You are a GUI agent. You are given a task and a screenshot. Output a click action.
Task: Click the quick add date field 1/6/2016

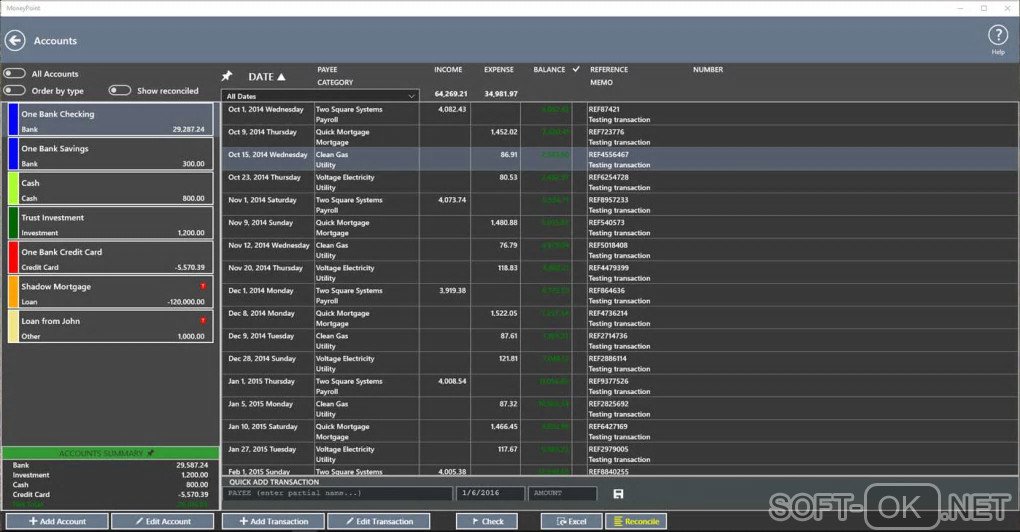490,494
